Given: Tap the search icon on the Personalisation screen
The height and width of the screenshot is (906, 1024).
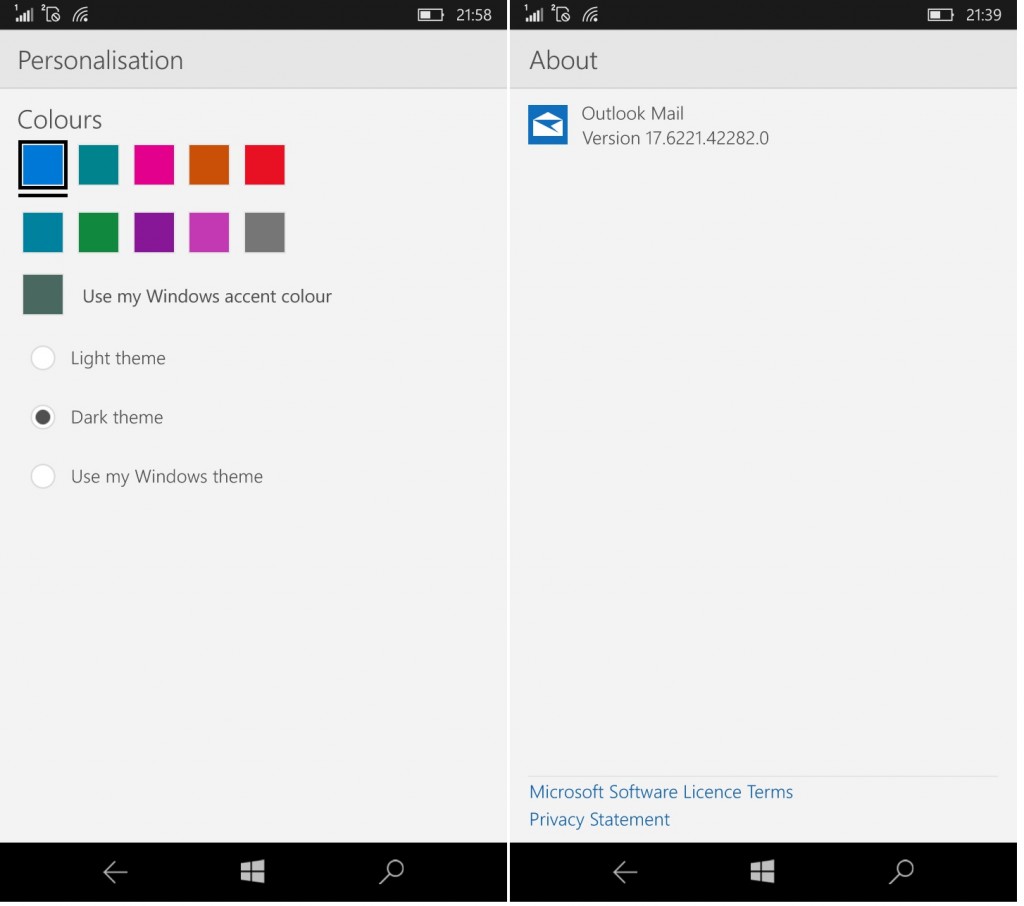Looking at the screenshot, I should 392,872.
